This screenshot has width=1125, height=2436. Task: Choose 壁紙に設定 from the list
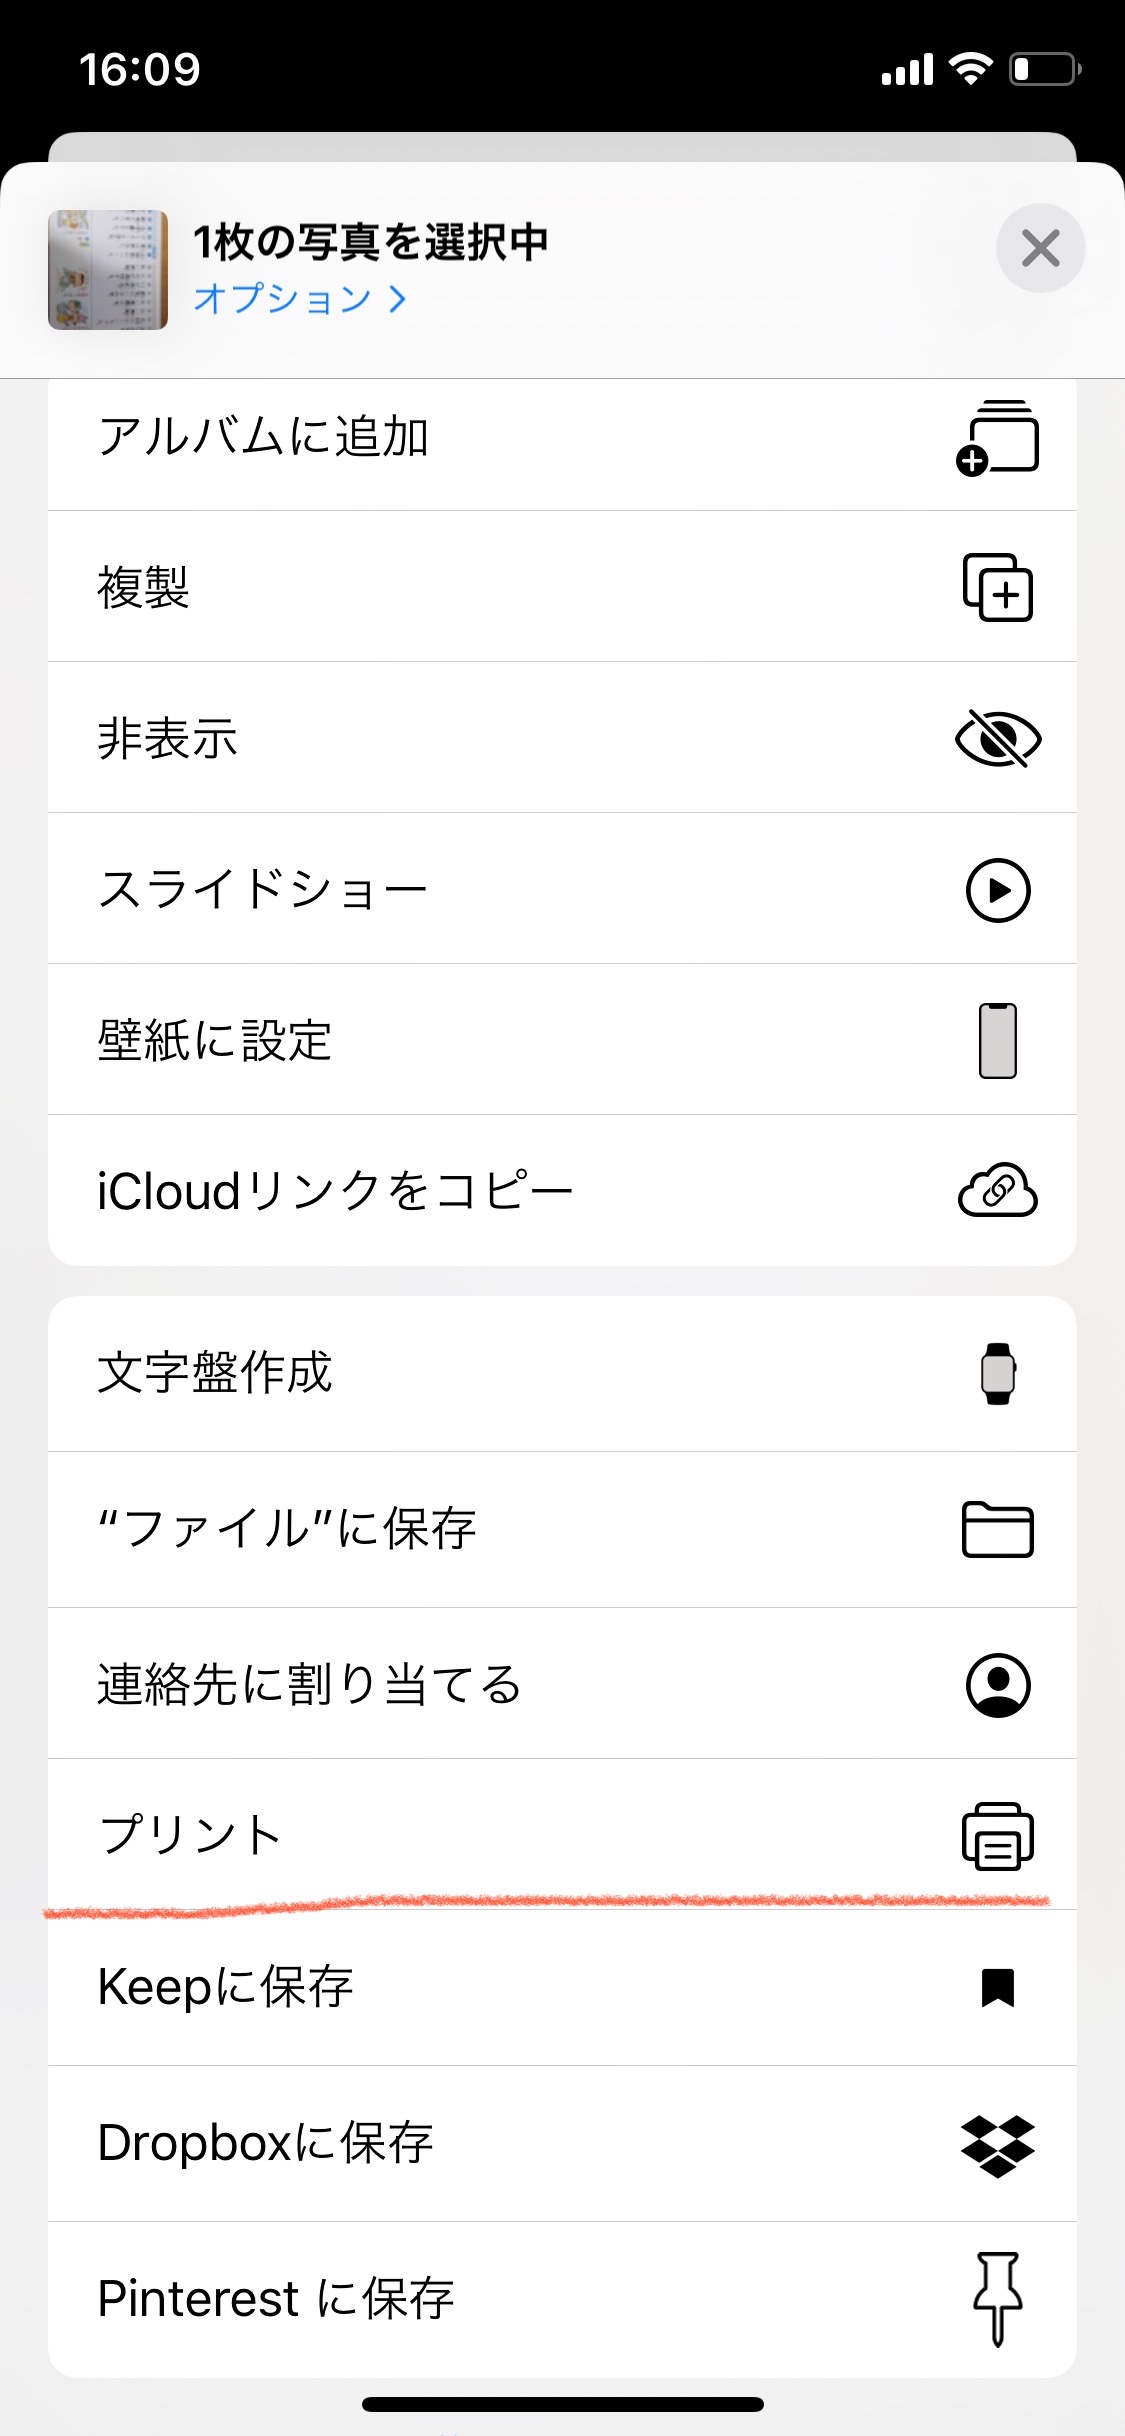click(214, 1040)
